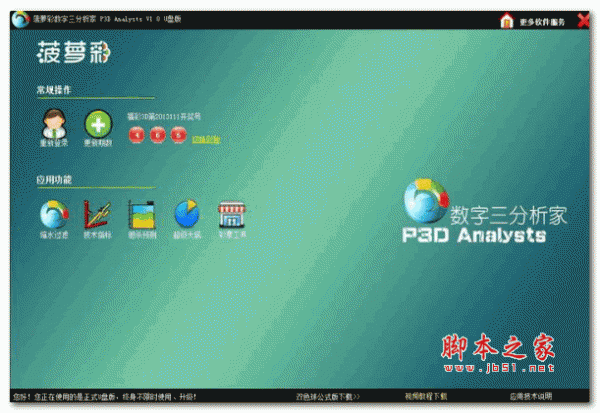This screenshot has width=600, height=413.
Task: Click the red house icon in title bar
Action: [507, 21]
